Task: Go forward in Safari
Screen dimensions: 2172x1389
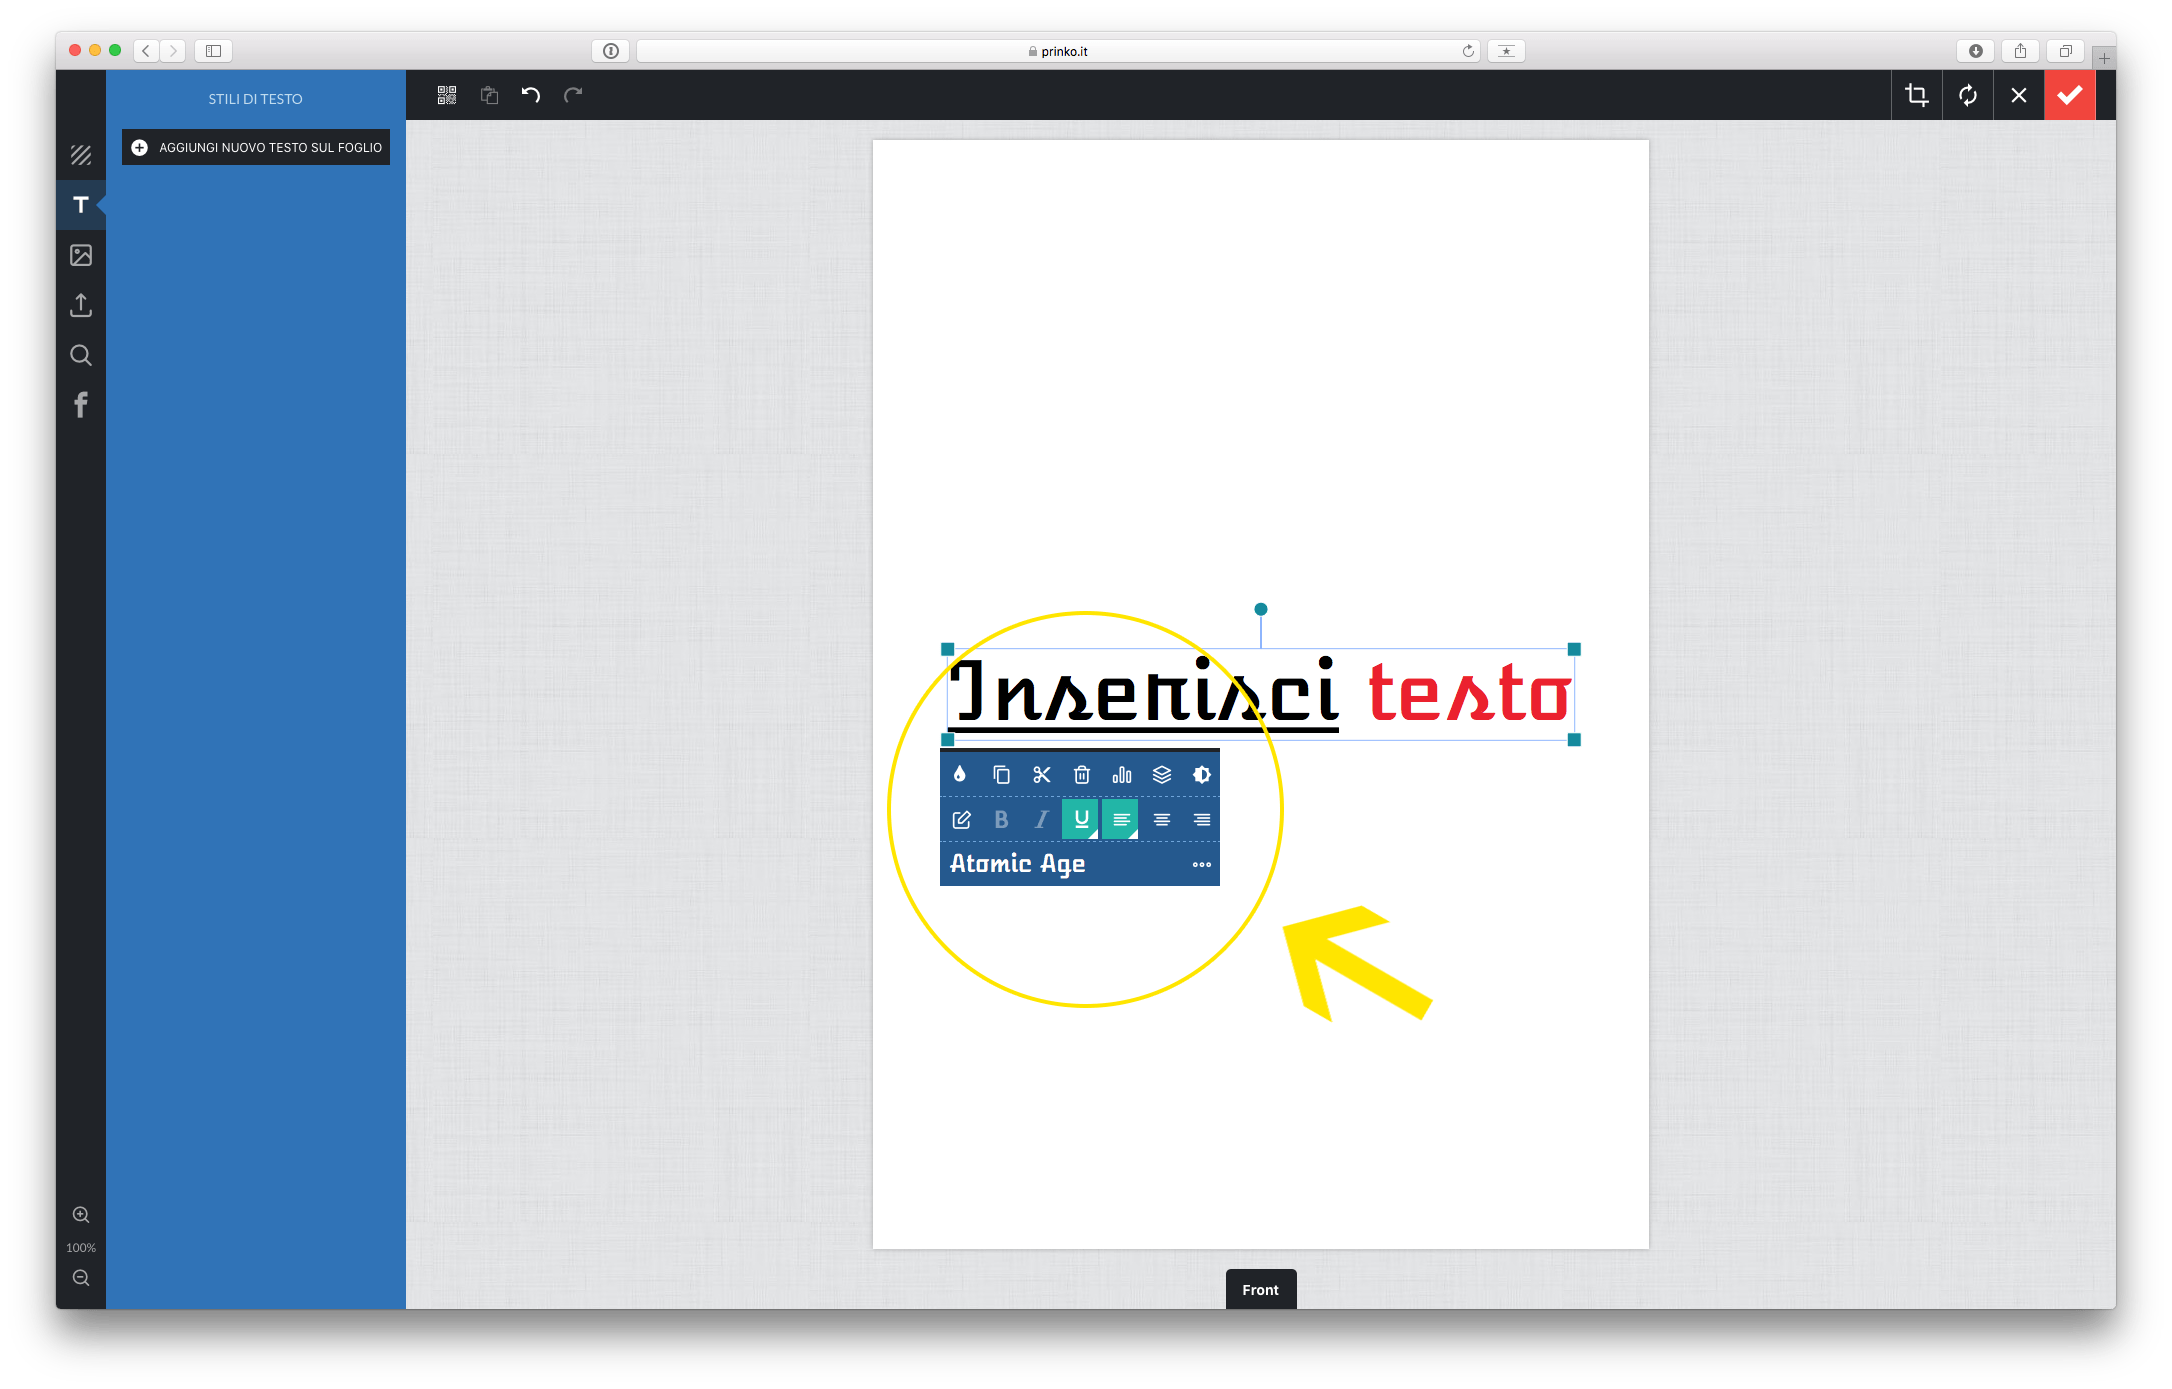Action: pos(173,51)
